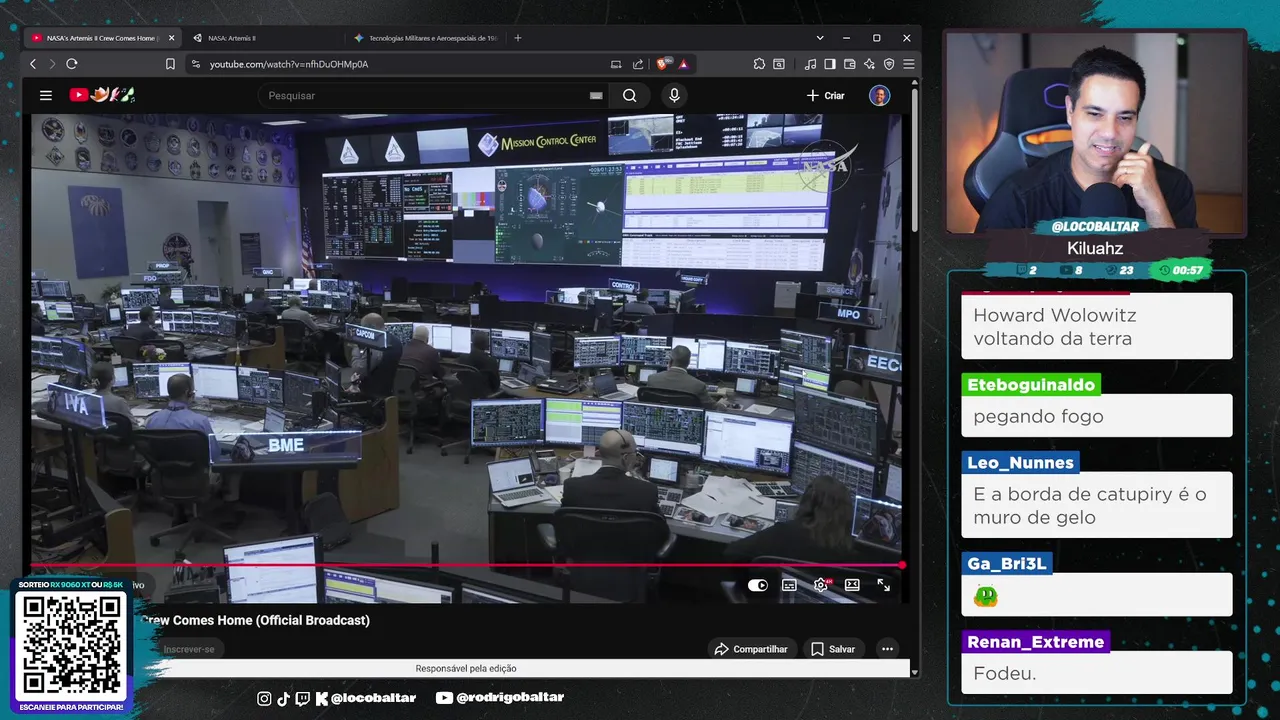Open site settings icon beside the URL

[196, 64]
